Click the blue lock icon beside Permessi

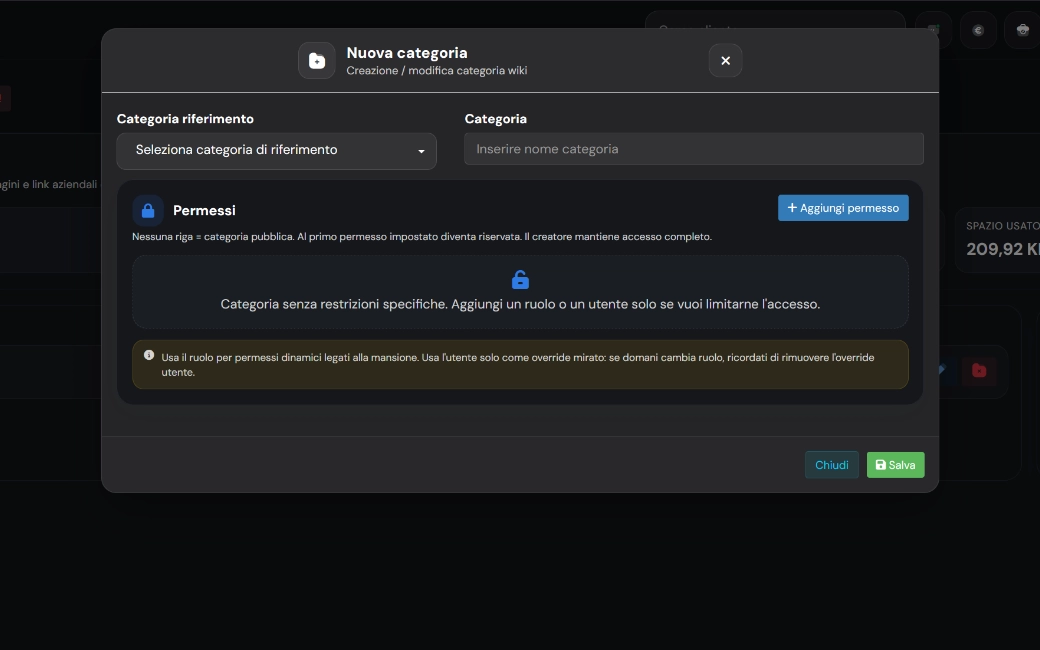coord(148,210)
